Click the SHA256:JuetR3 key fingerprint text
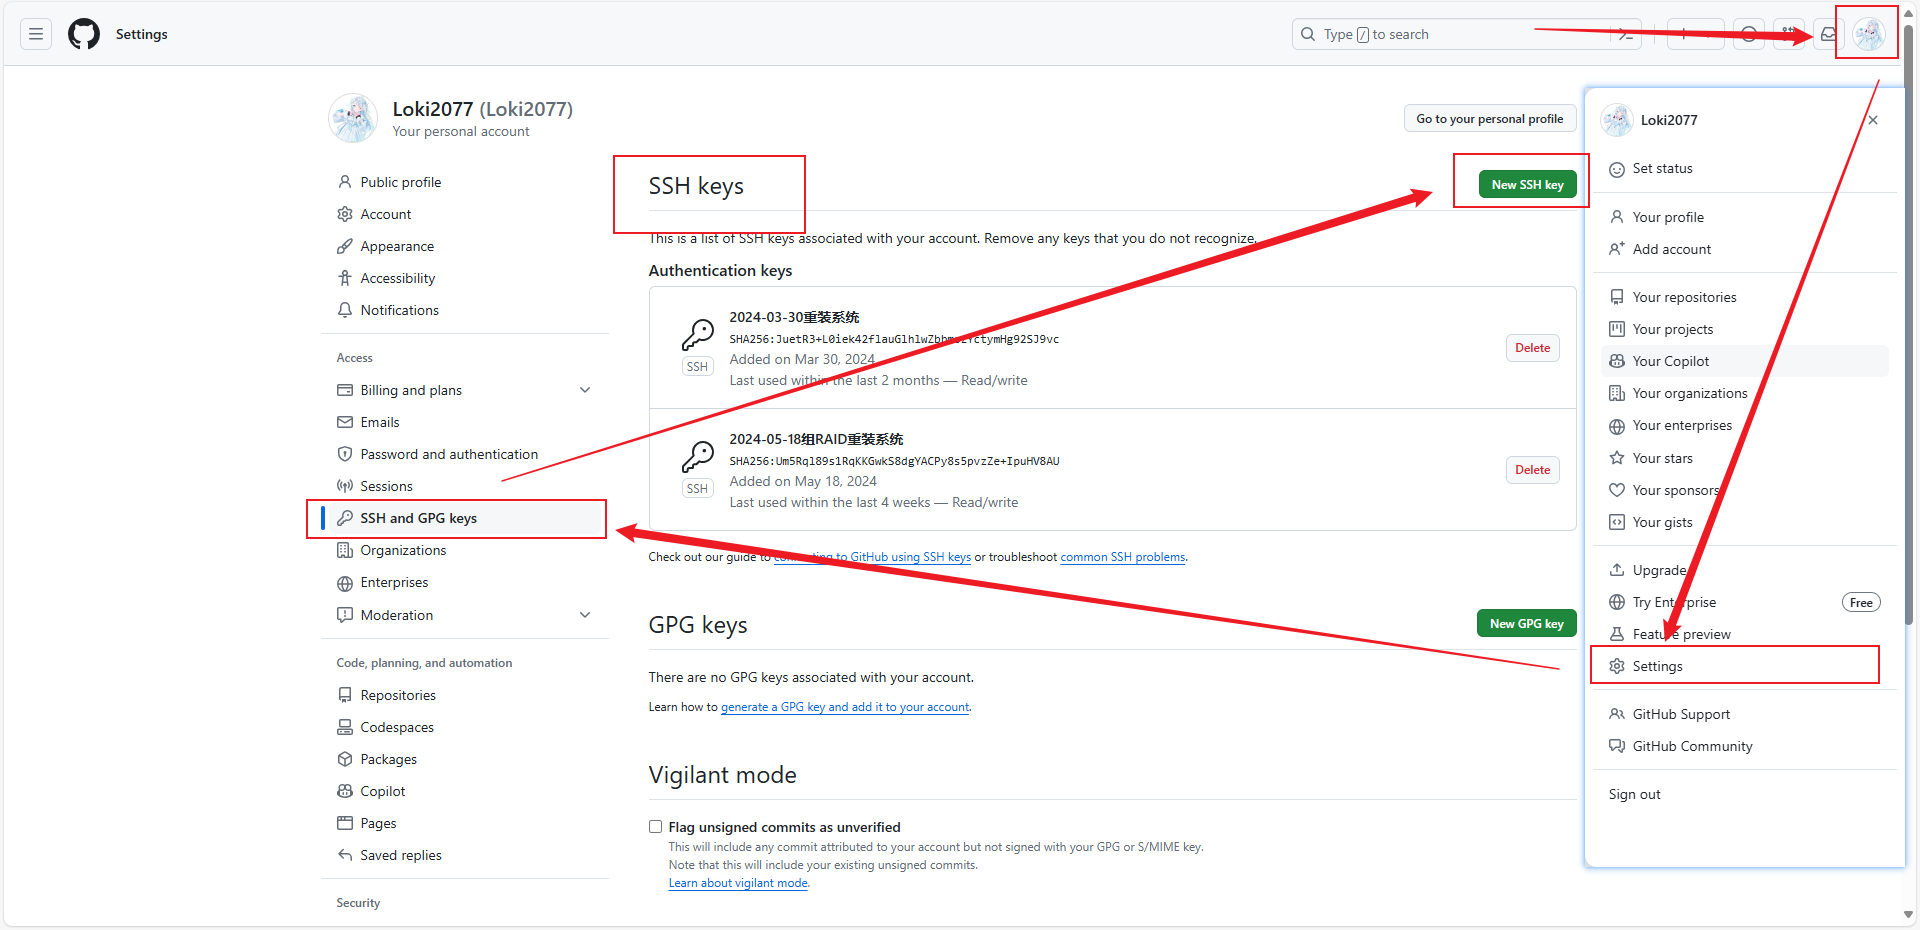 [x=894, y=339]
